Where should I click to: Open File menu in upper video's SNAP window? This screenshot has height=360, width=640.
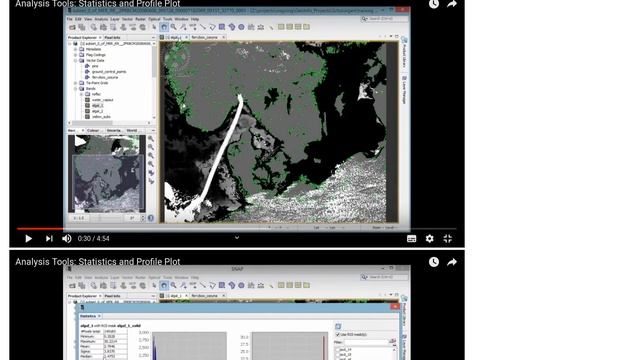[x=69, y=19]
